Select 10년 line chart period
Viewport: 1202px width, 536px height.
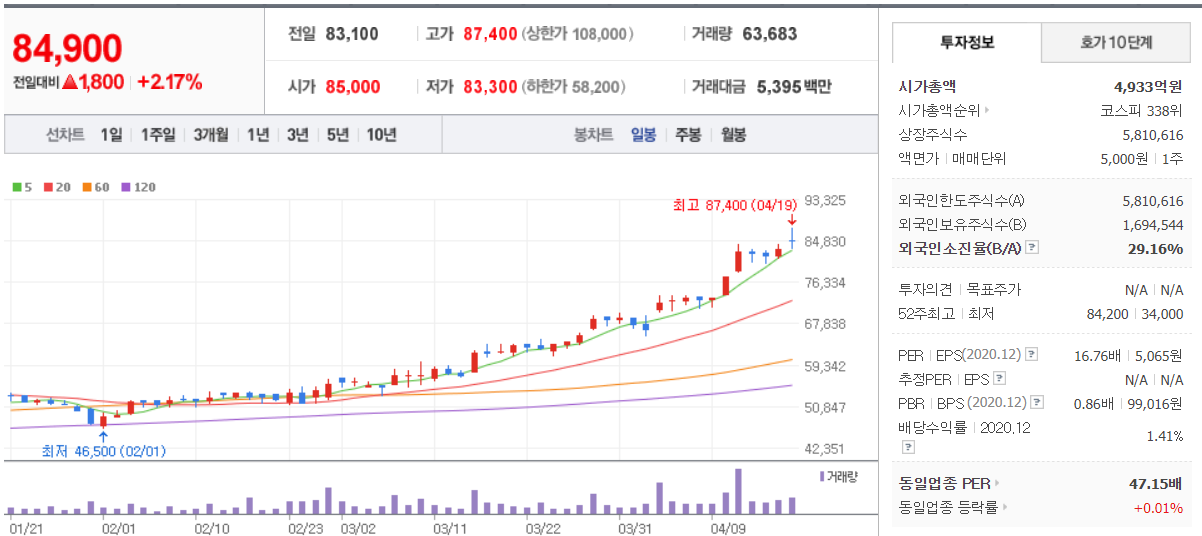(381, 135)
